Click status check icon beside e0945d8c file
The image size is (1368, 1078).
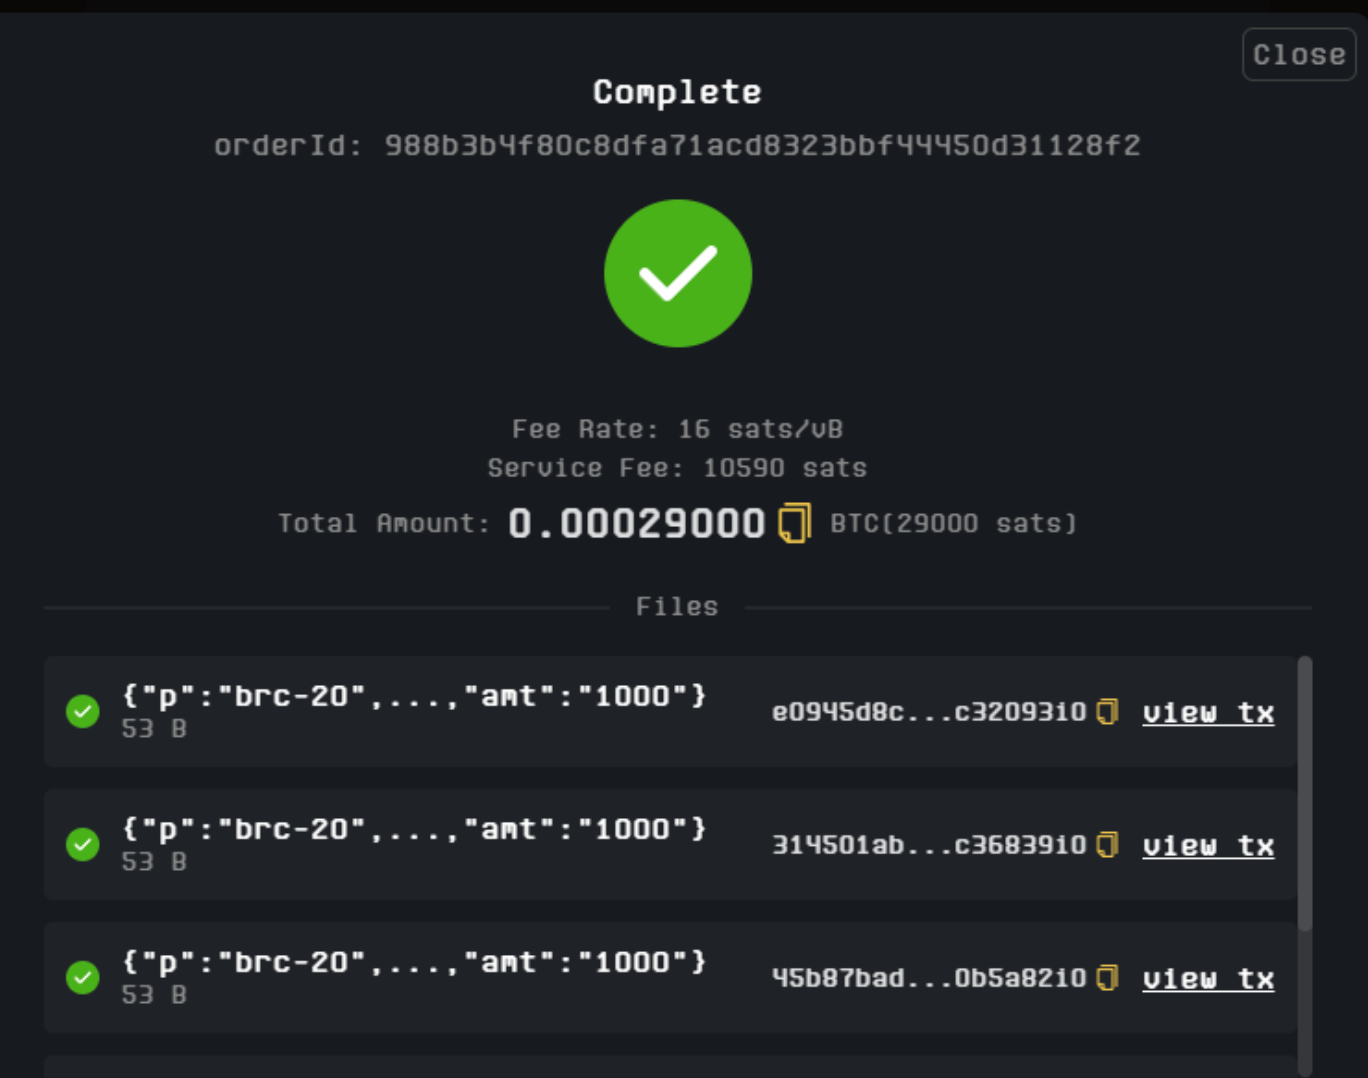[x=83, y=712]
